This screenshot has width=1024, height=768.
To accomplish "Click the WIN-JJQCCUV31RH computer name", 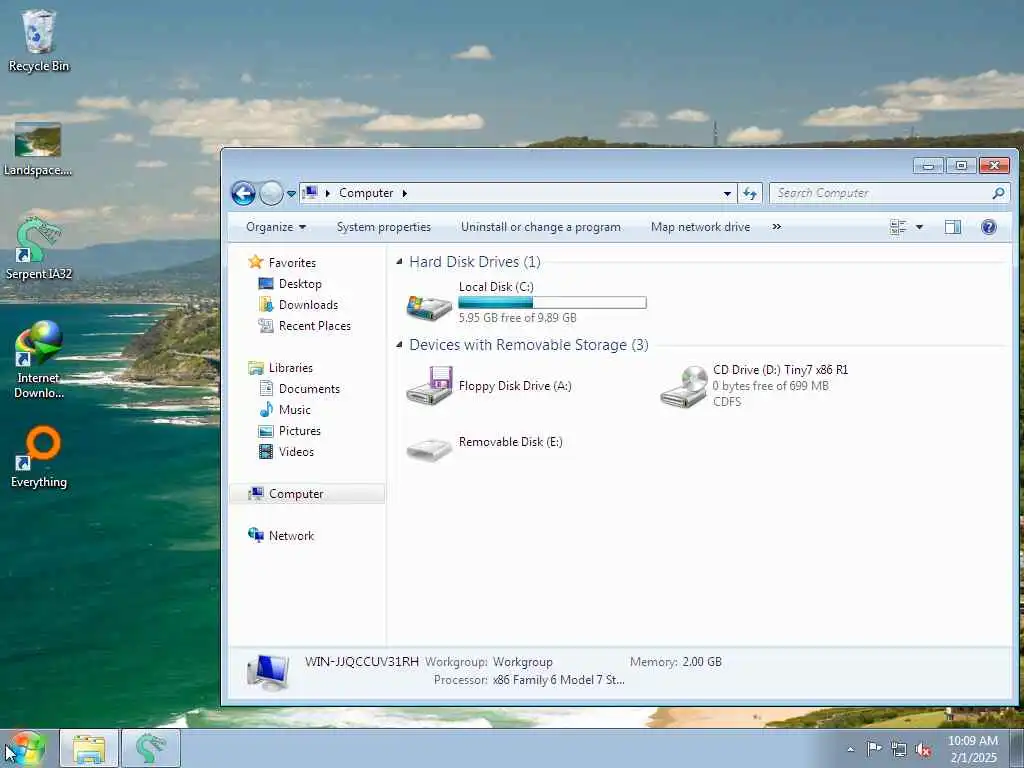I will click(362, 662).
